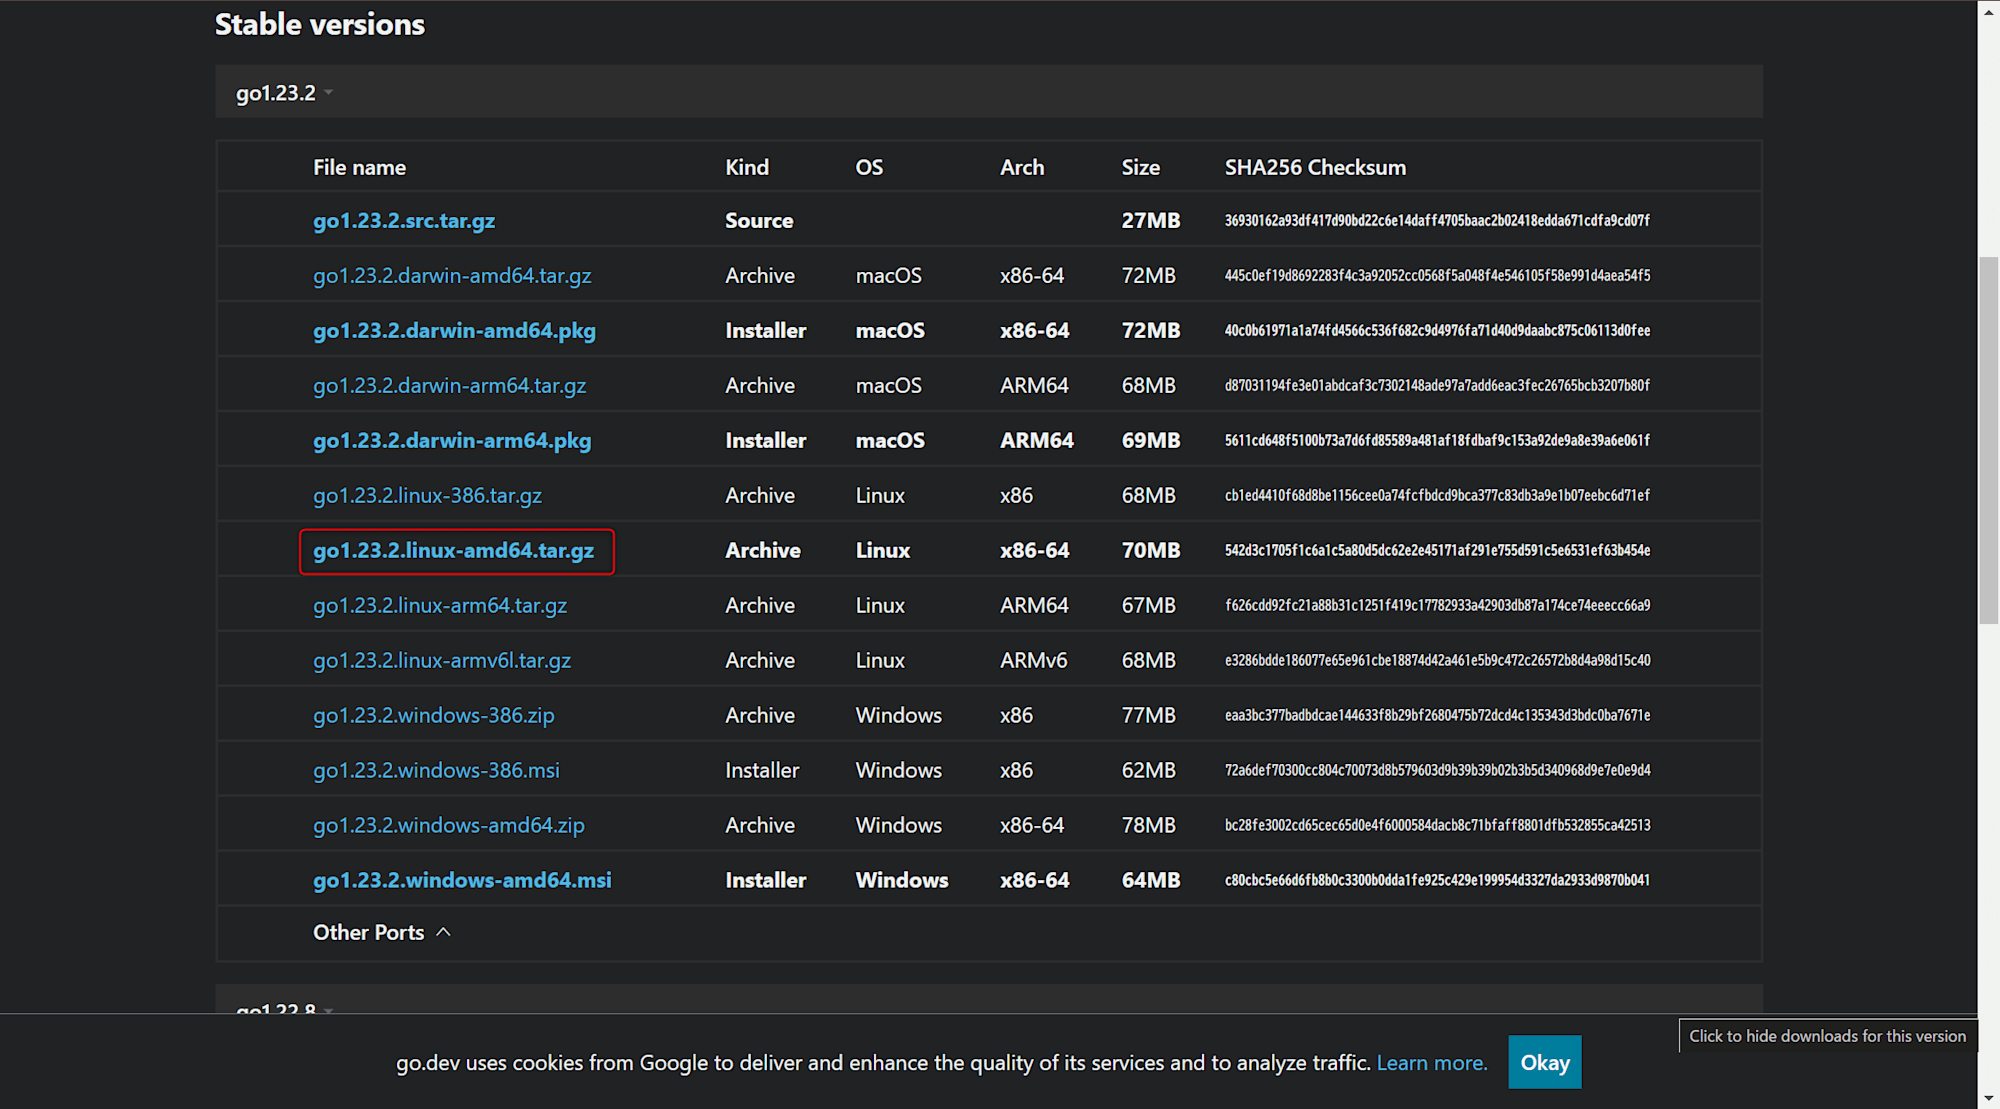Click the 62MB size cell
The image size is (2000, 1109).
point(1148,771)
